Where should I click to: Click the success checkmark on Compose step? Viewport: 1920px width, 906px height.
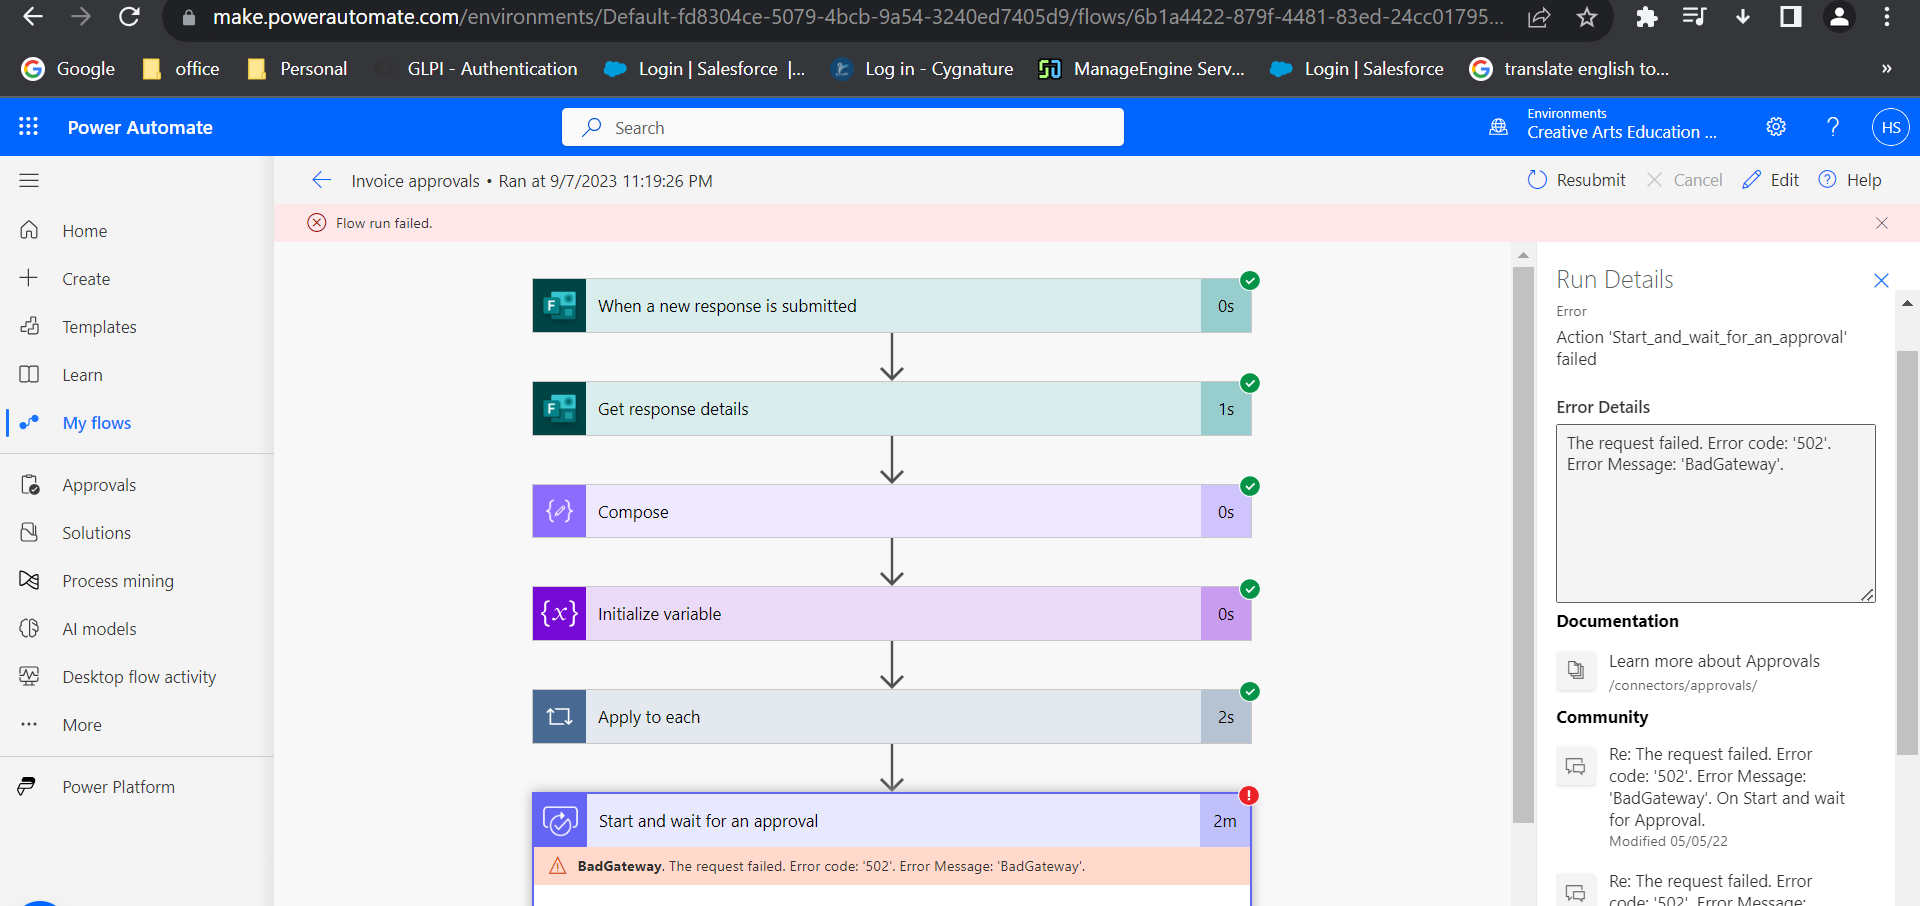[1249, 486]
